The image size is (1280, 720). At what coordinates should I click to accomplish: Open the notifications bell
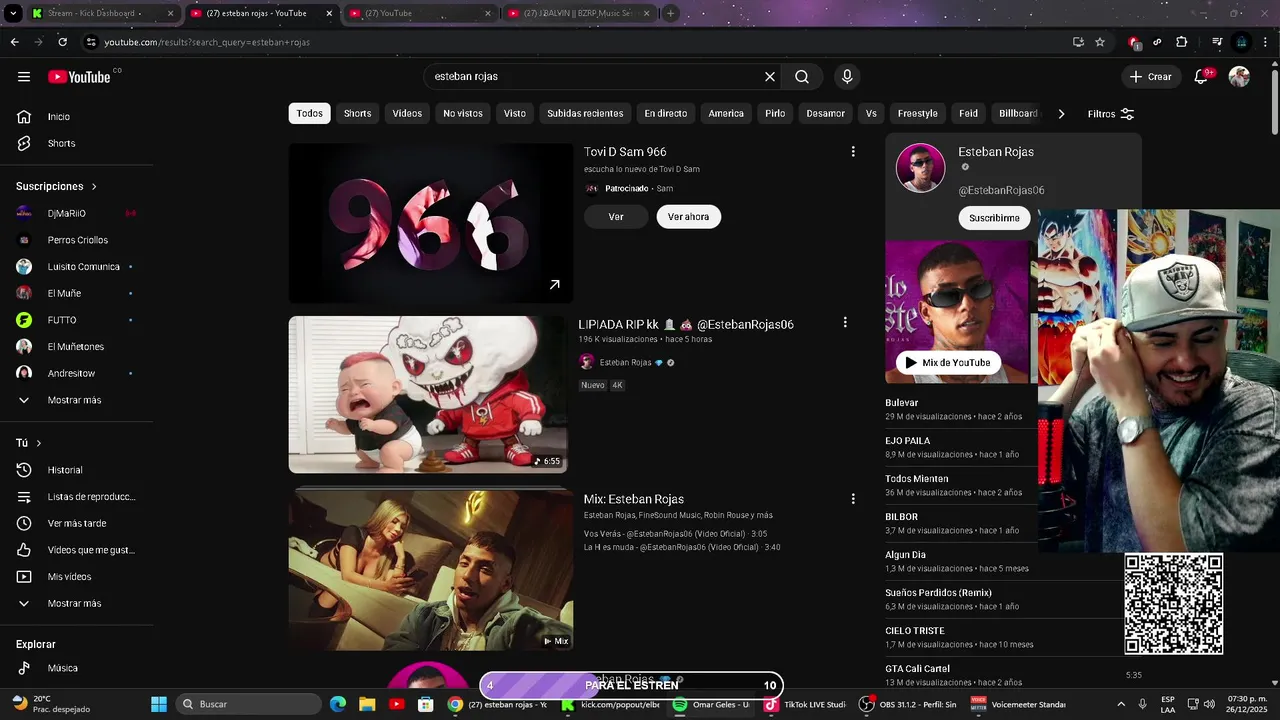pos(1203,77)
